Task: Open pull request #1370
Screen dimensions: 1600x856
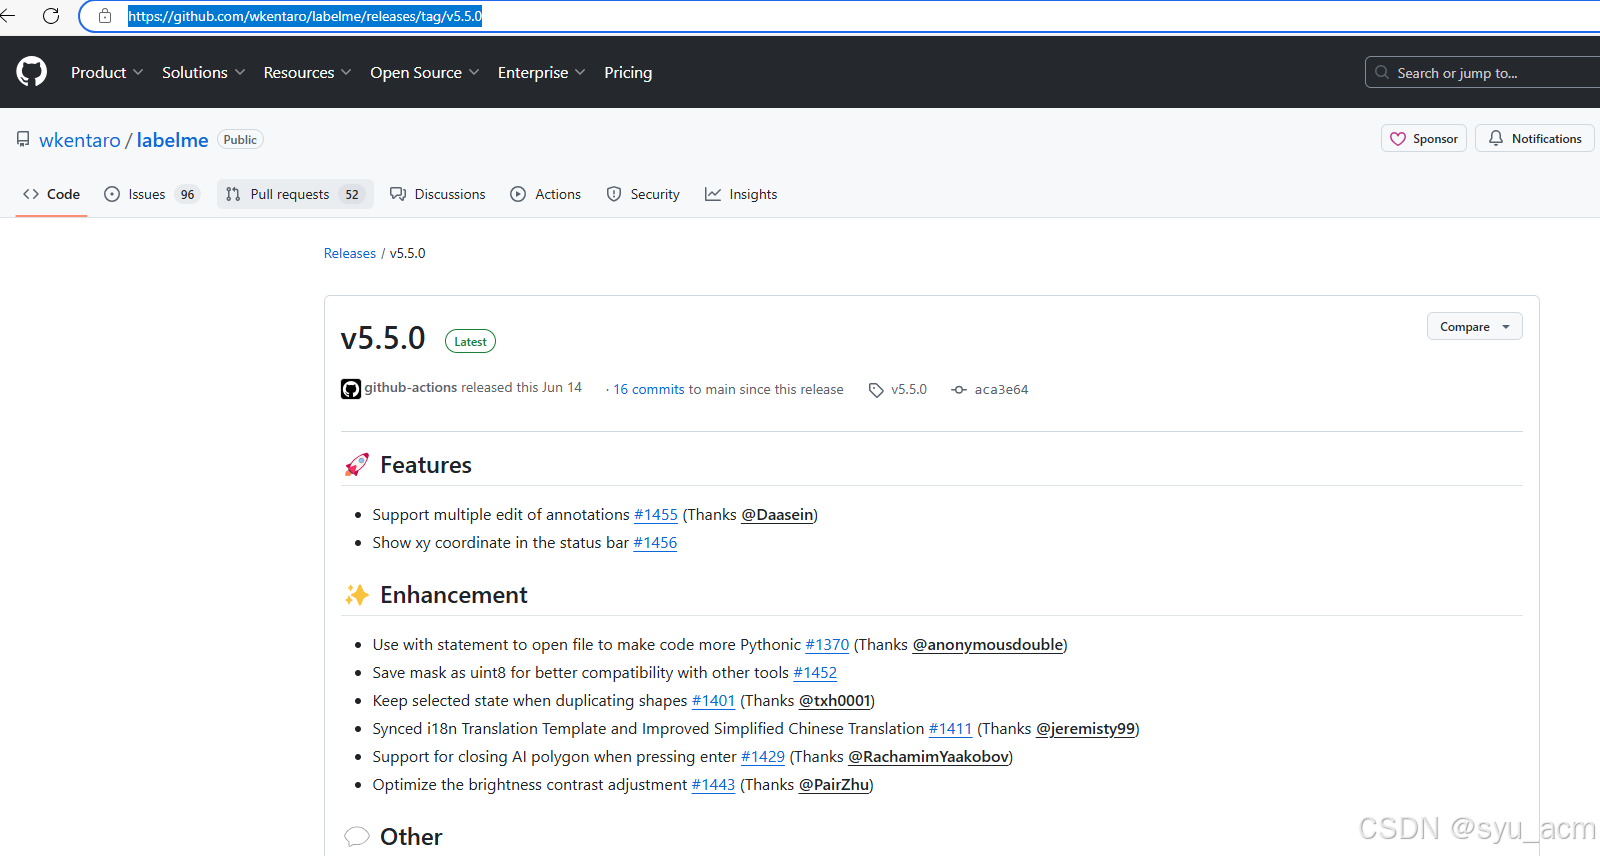Action: point(827,644)
